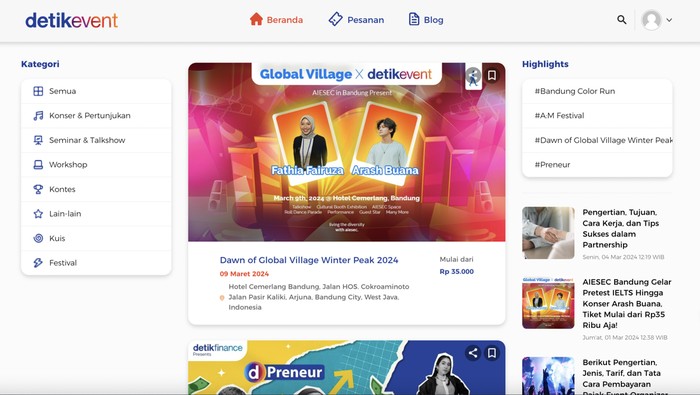Bookmark the Global Village event
Image resolution: width=700 pixels, height=395 pixels.
click(x=492, y=75)
